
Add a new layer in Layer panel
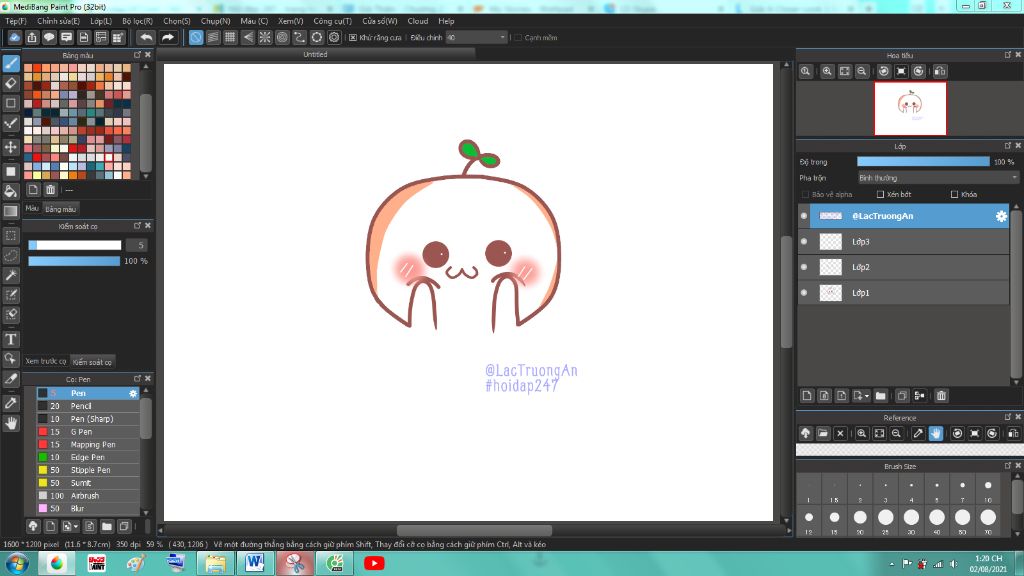coord(807,396)
